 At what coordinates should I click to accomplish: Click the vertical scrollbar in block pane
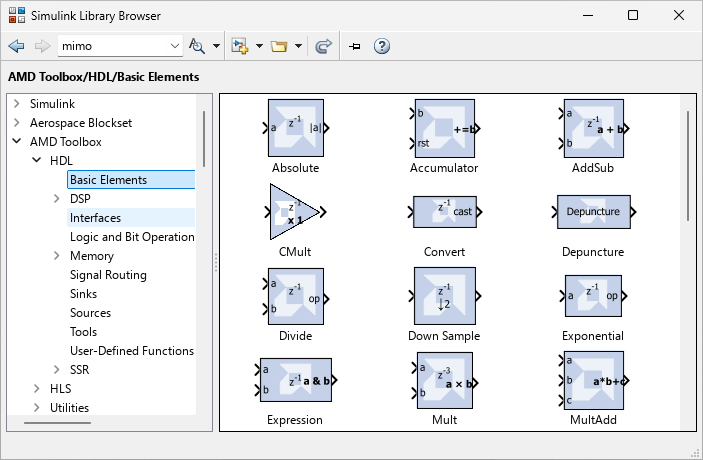[x=687, y=160]
